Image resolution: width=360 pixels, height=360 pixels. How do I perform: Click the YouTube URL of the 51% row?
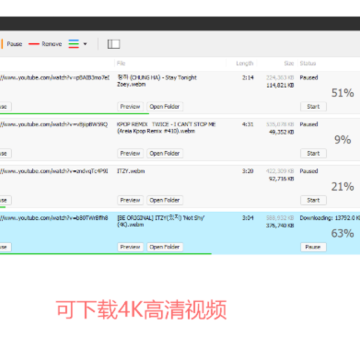[x=55, y=78]
